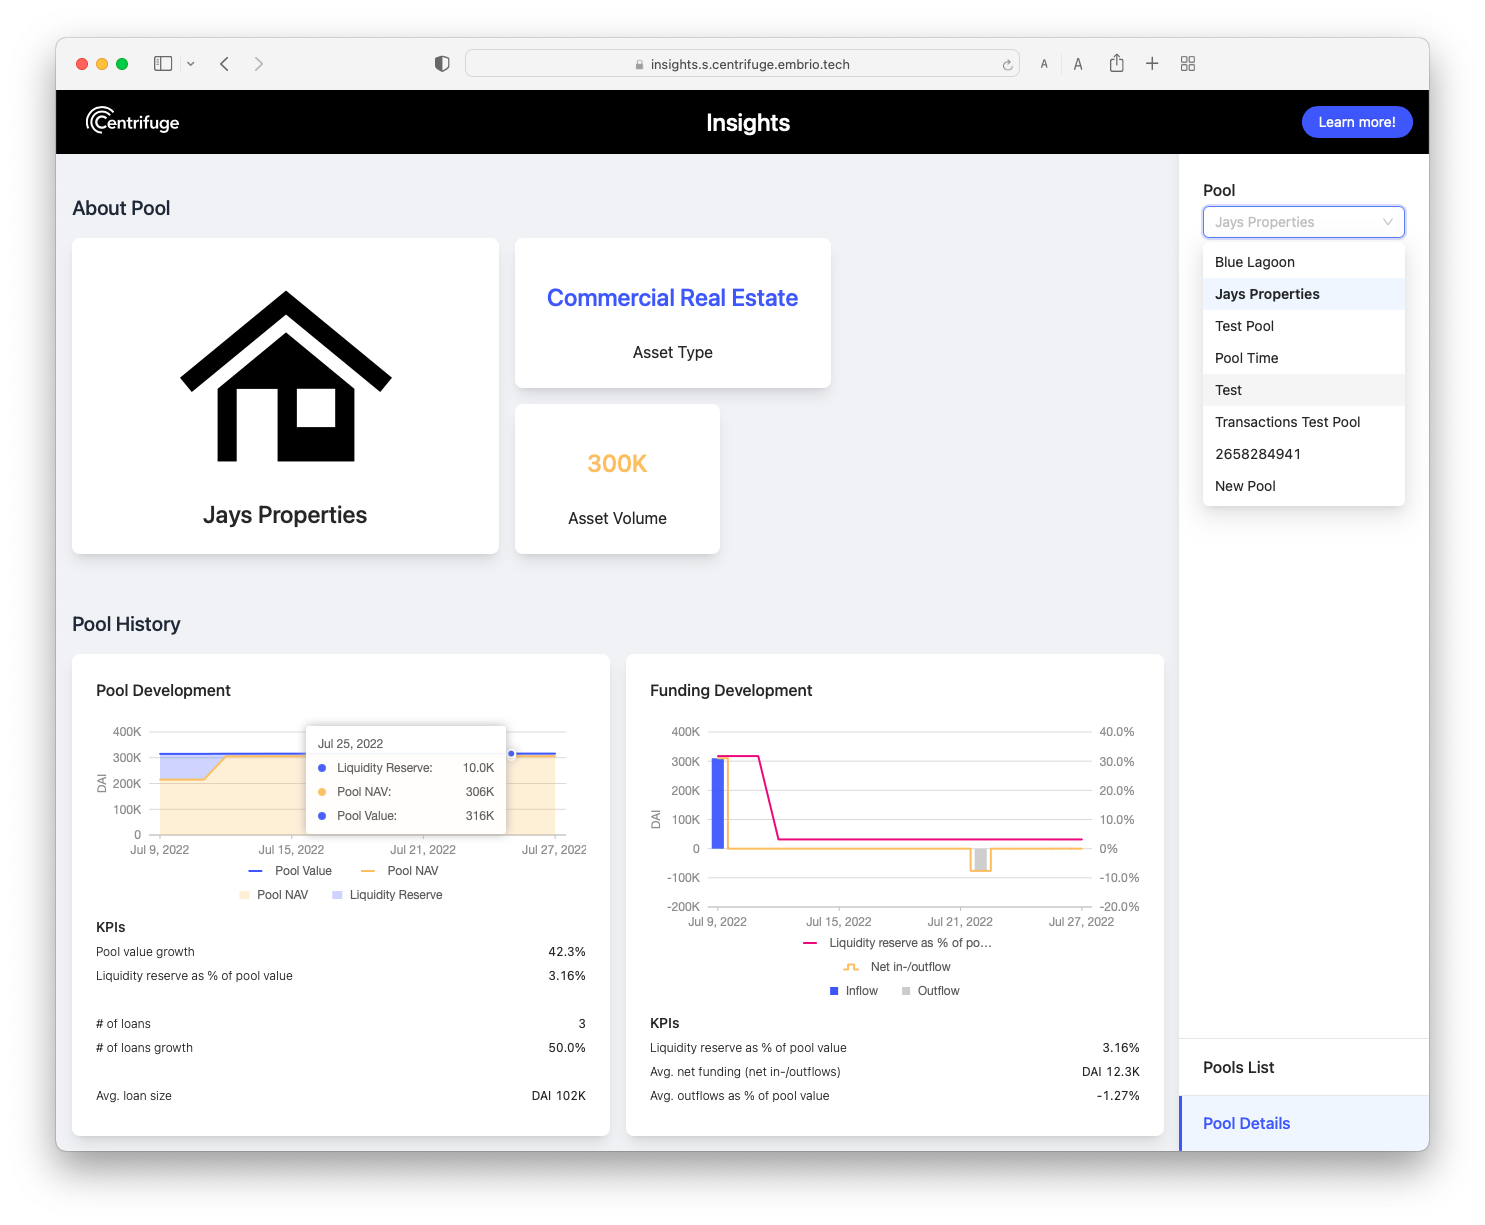Screen dimensions: 1485x1225
Task: Click the Centrifuge logo
Action: click(132, 121)
